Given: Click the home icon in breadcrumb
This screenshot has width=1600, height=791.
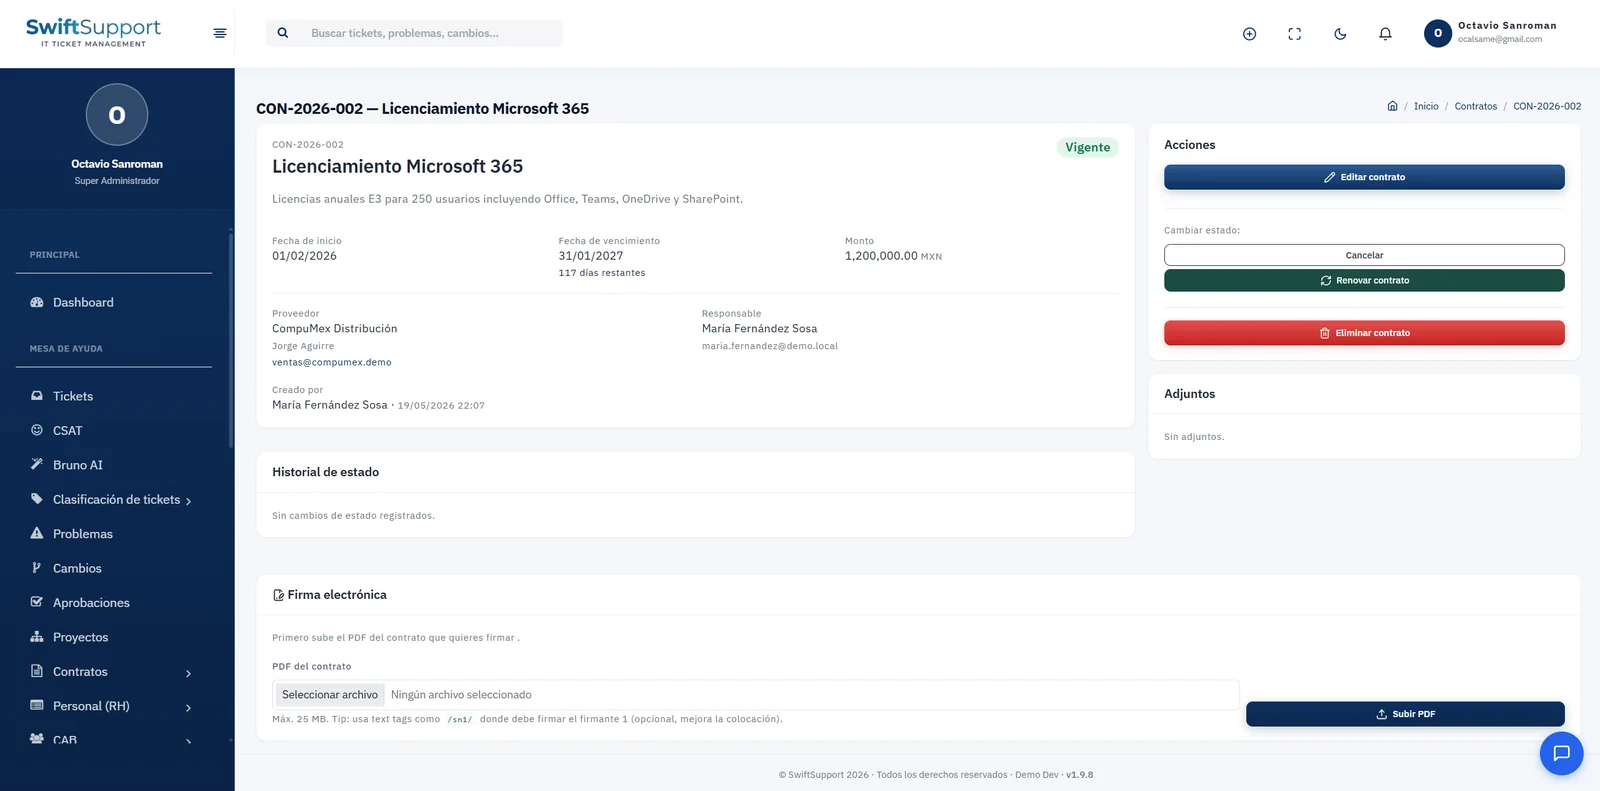Looking at the screenshot, I should (x=1392, y=106).
